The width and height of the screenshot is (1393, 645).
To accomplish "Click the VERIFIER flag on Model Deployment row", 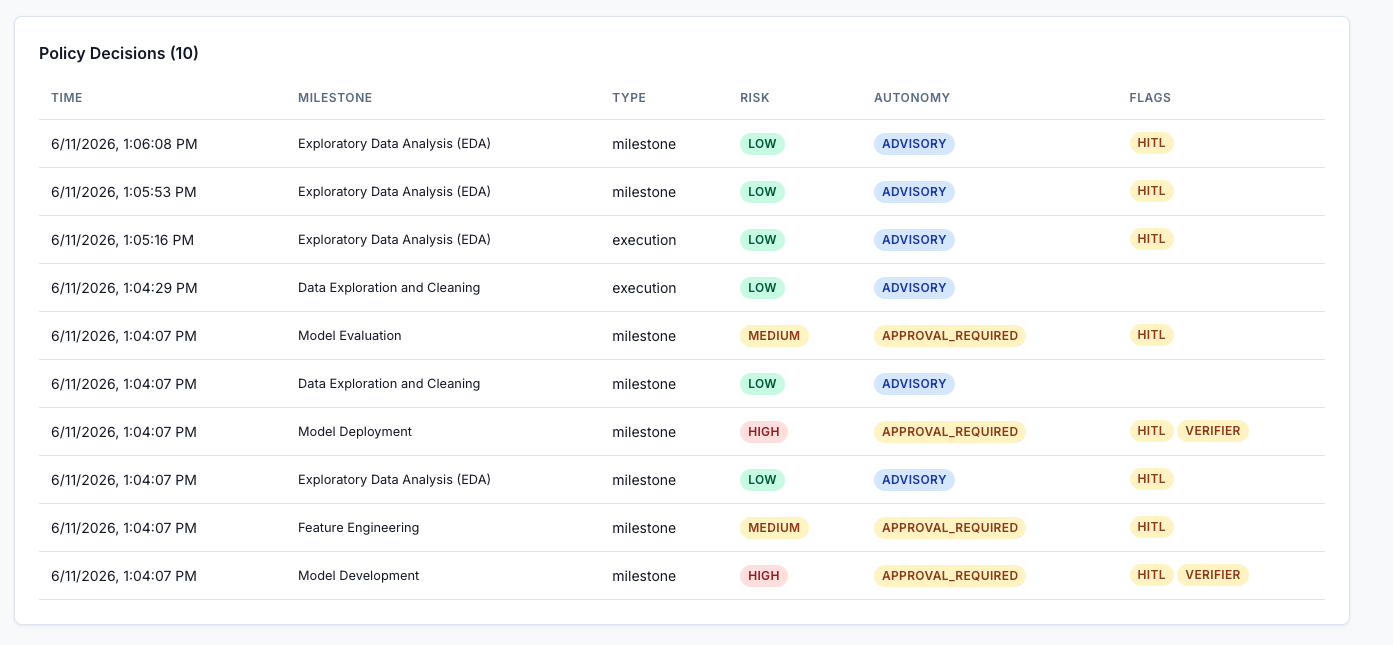I will 1213,431.
